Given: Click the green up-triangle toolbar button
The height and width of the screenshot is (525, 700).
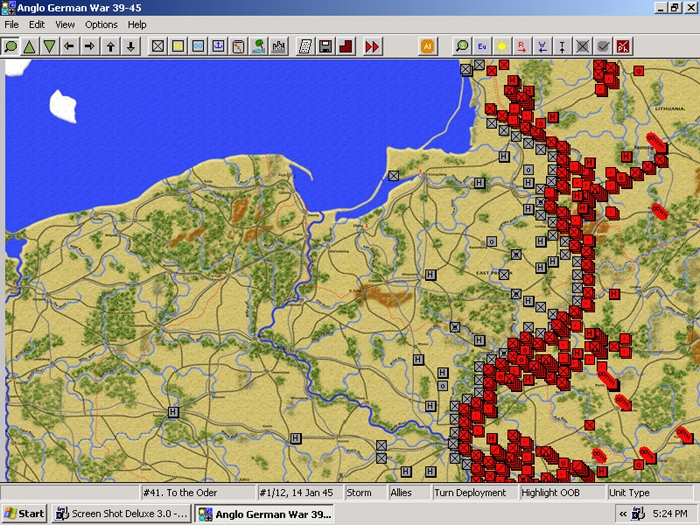Looking at the screenshot, I should (x=29, y=46).
